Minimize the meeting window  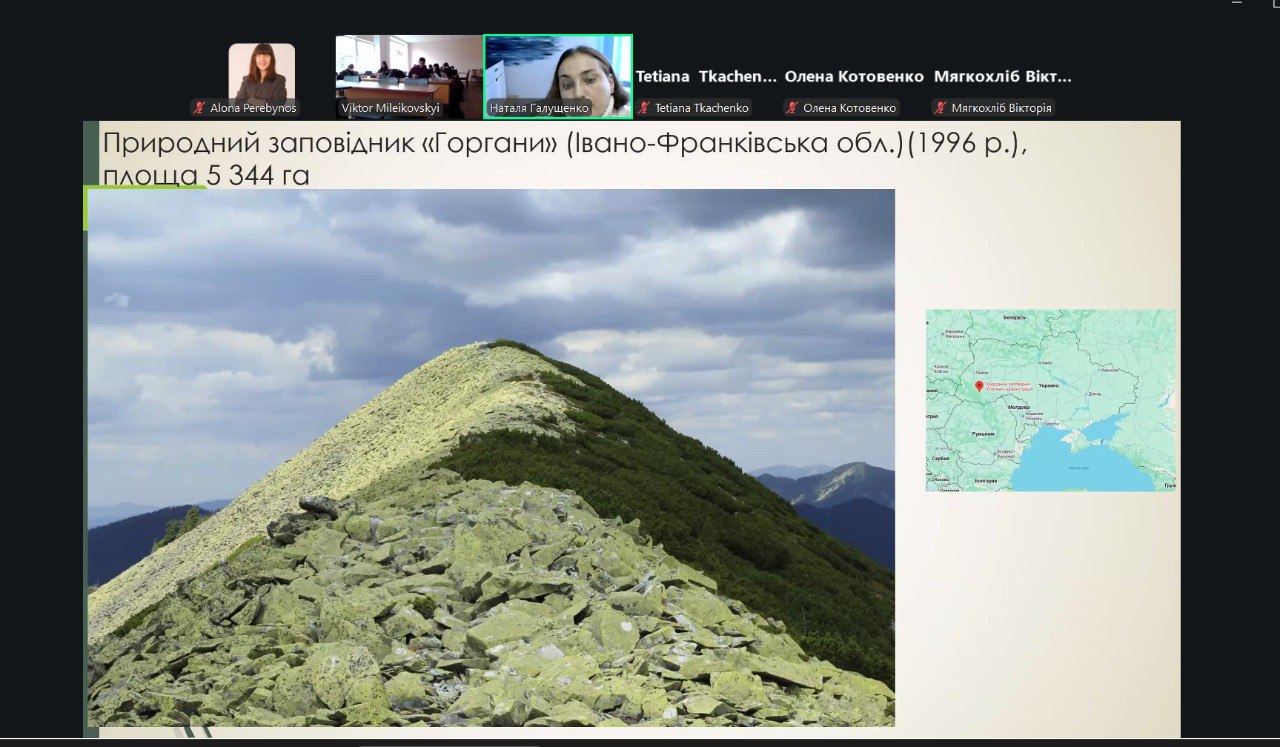pyautogui.click(x=1238, y=4)
